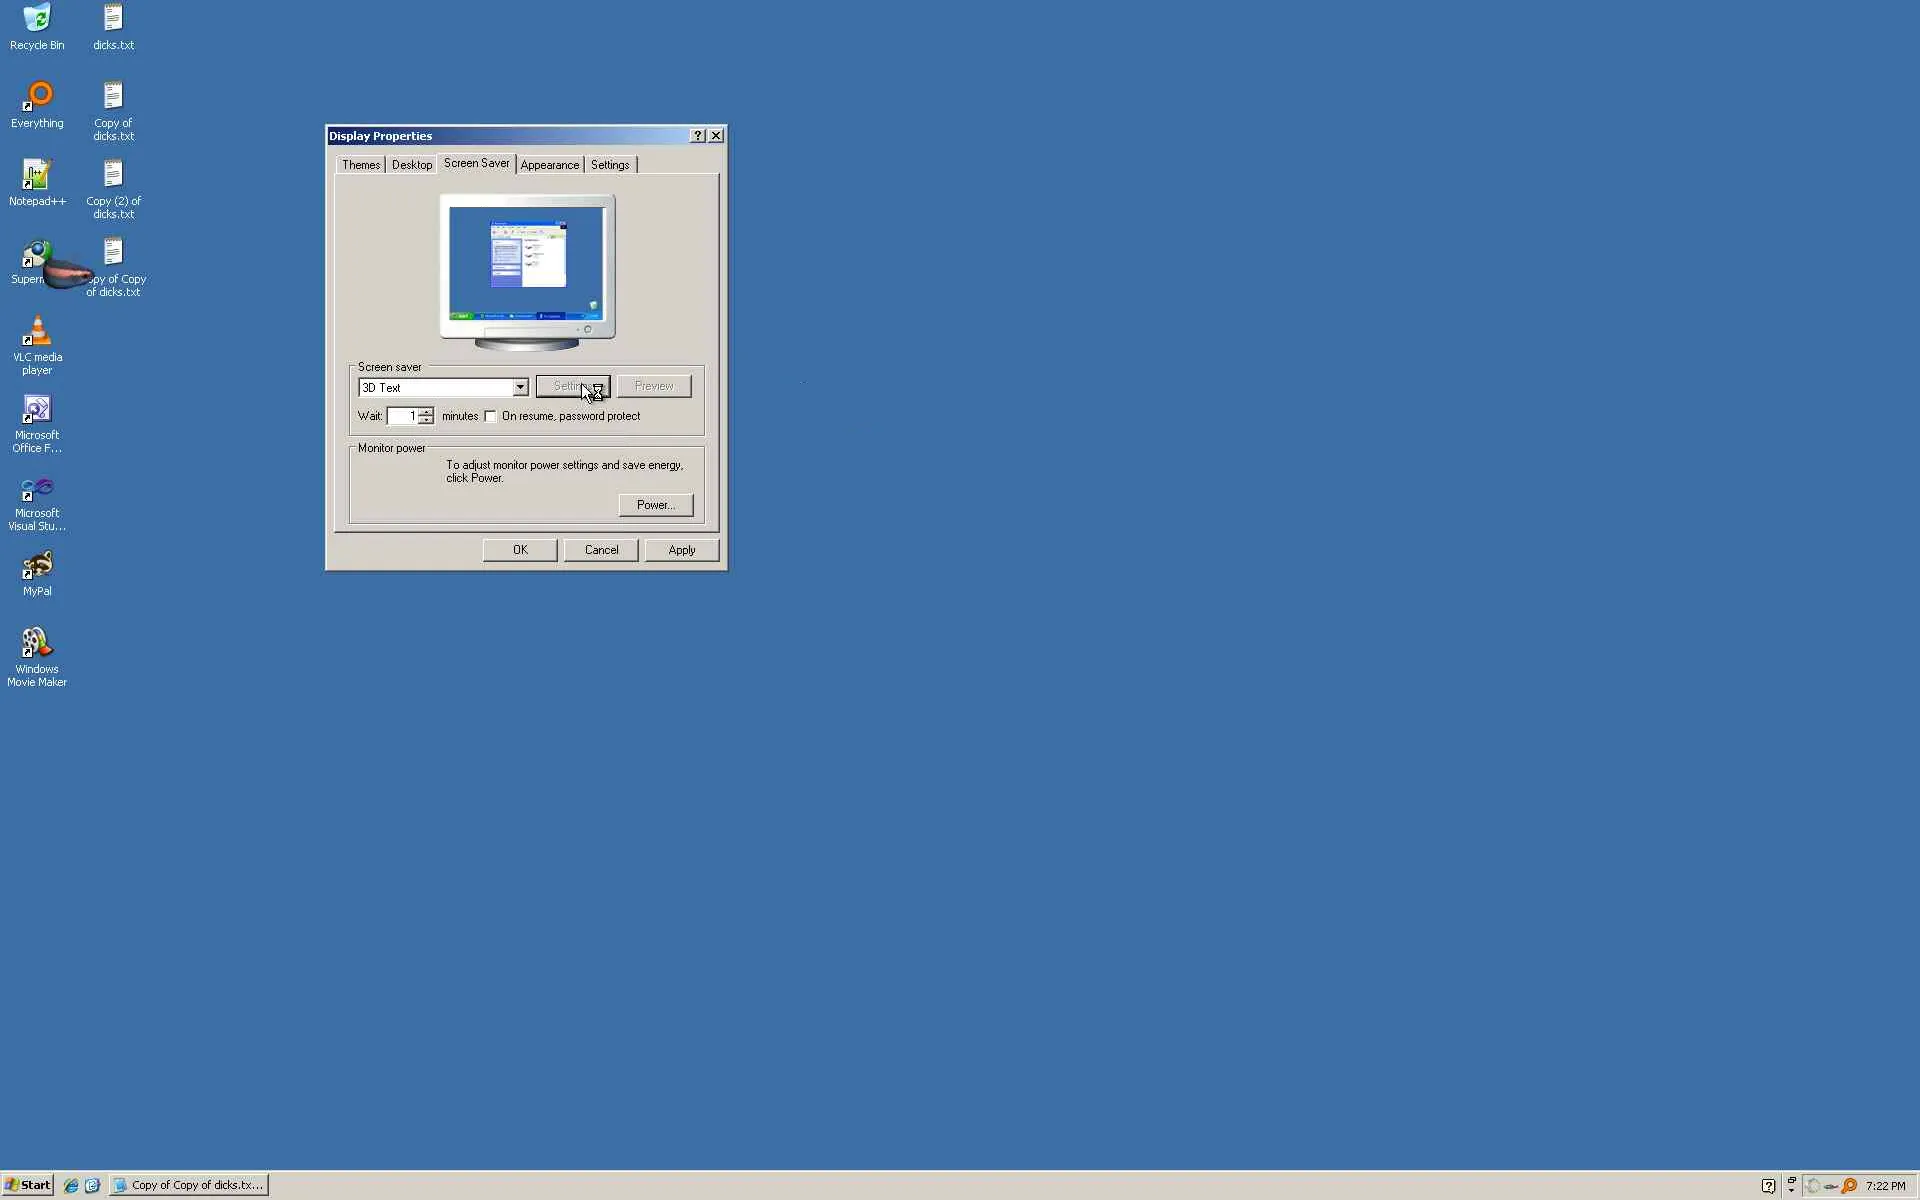Open the Start menu
This screenshot has height=1200, width=1920.
[27, 1185]
